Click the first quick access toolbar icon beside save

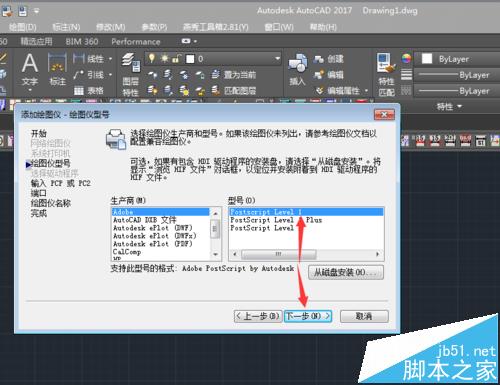[x=7, y=12]
